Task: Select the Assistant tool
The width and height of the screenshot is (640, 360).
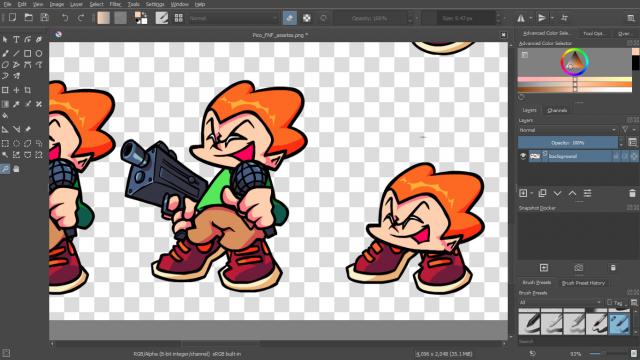Action: [5, 129]
